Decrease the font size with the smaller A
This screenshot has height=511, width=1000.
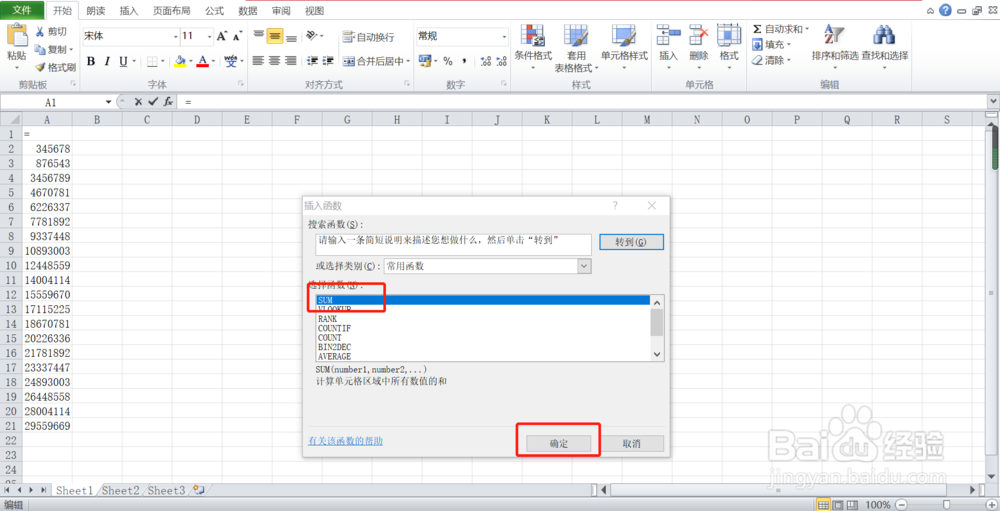tap(237, 36)
